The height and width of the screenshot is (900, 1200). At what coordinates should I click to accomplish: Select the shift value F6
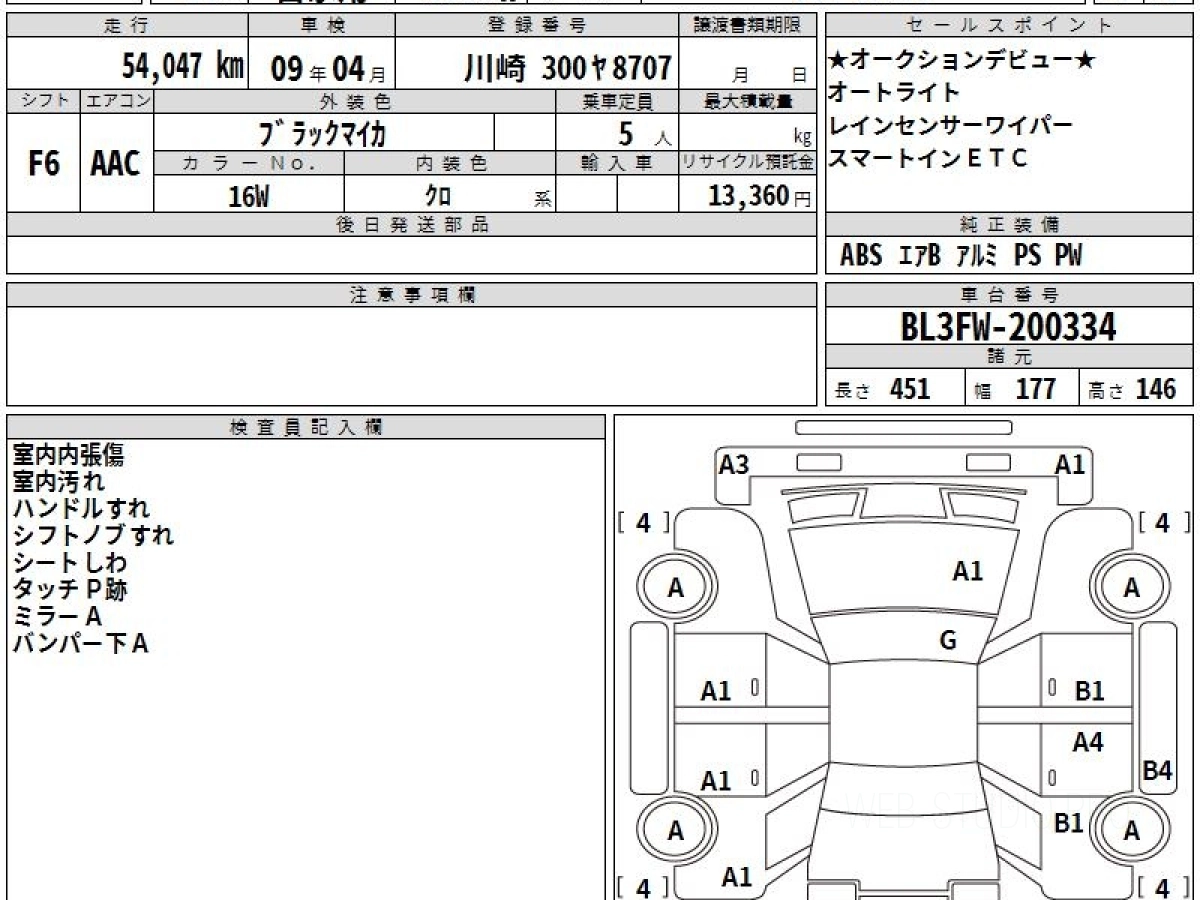43,164
